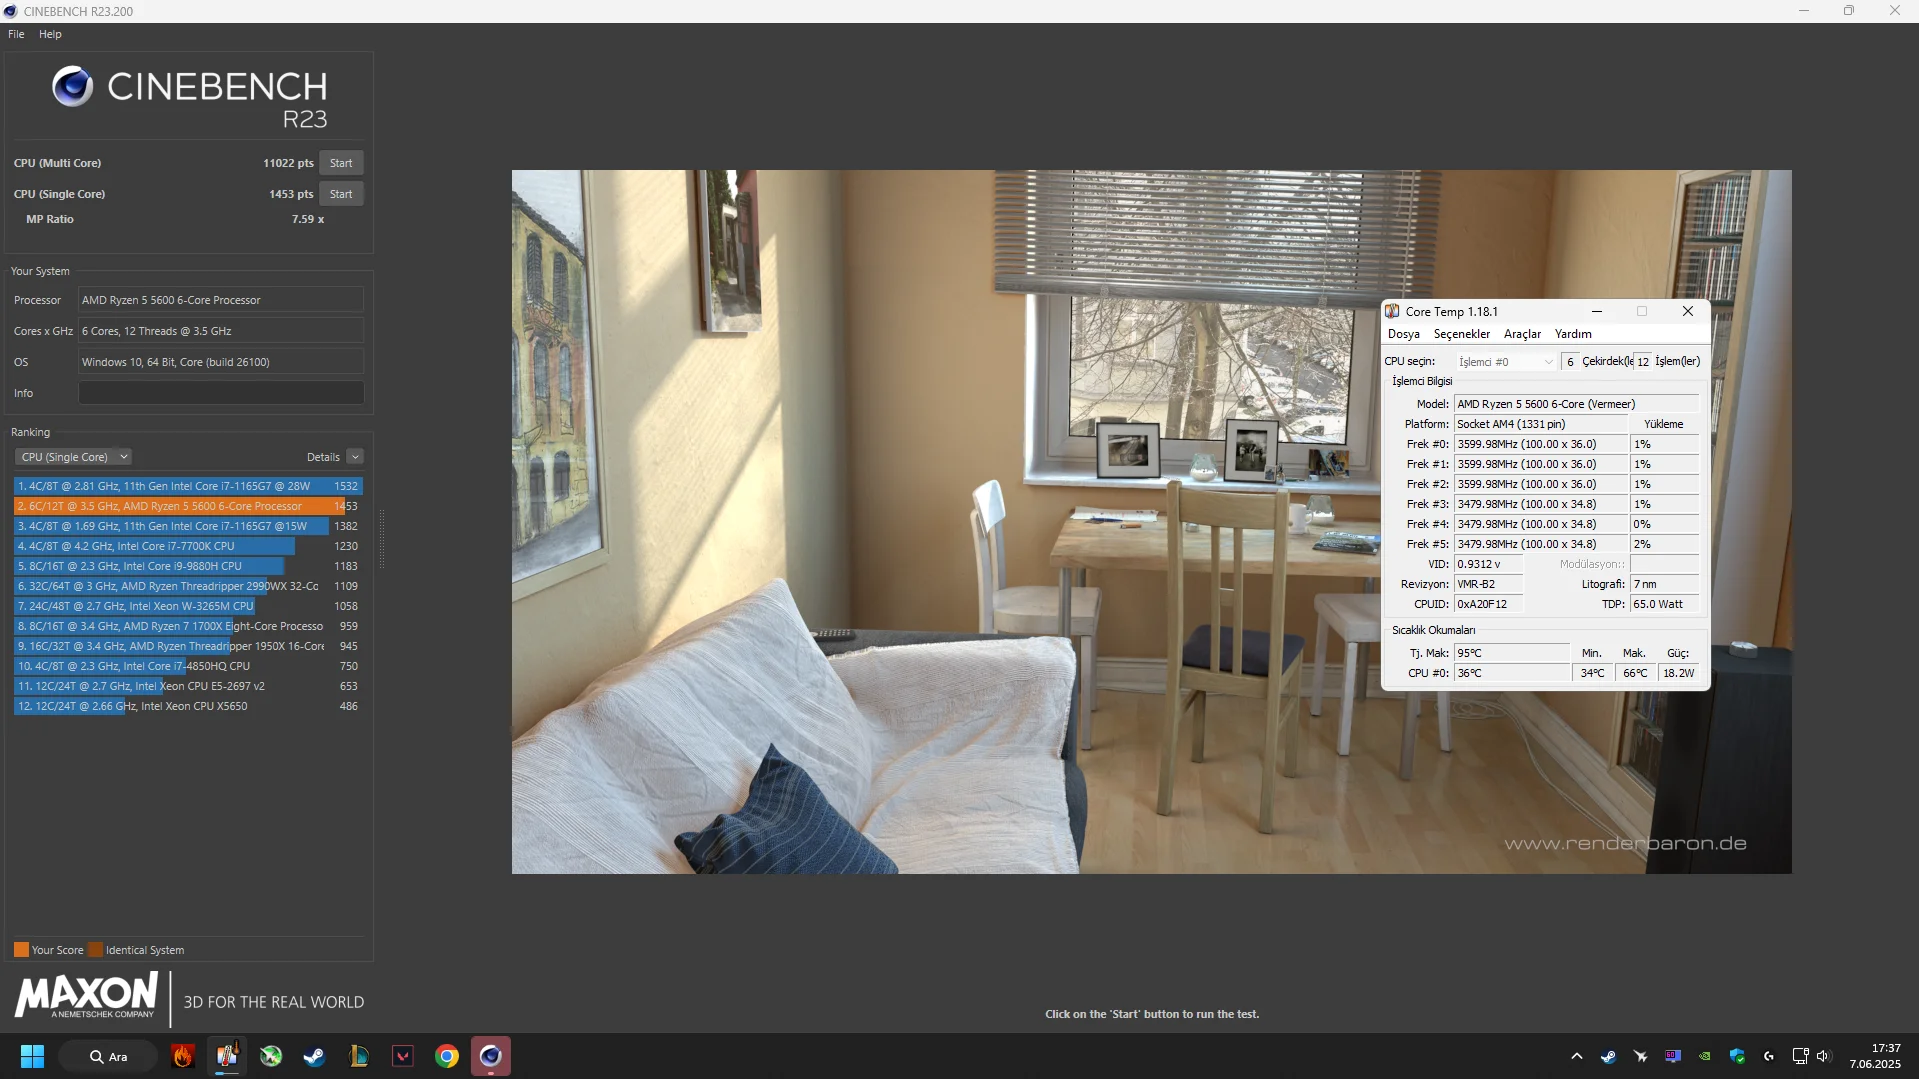Click the Model field in Core Temp

[x=1576, y=404]
